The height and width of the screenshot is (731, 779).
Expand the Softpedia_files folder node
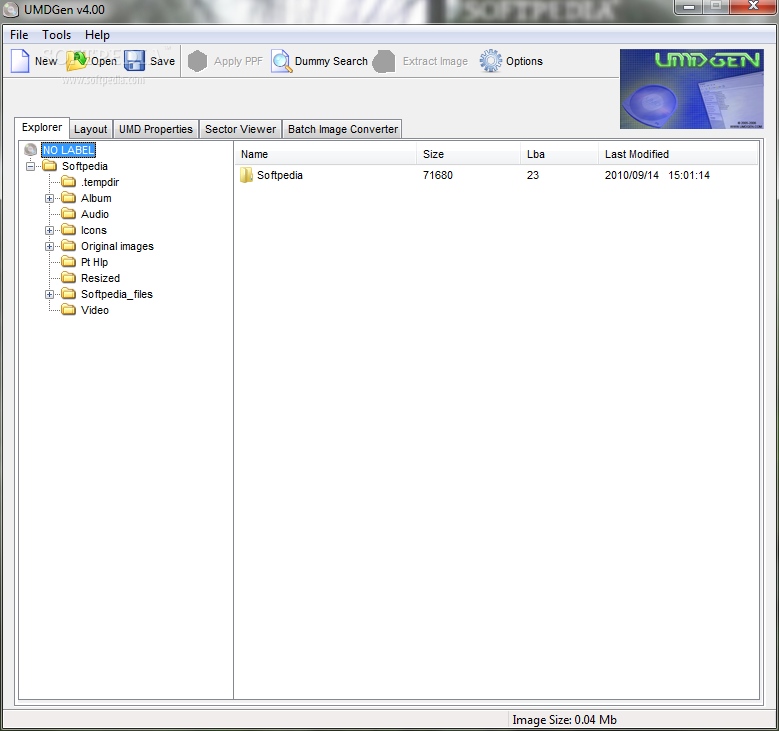[x=49, y=294]
